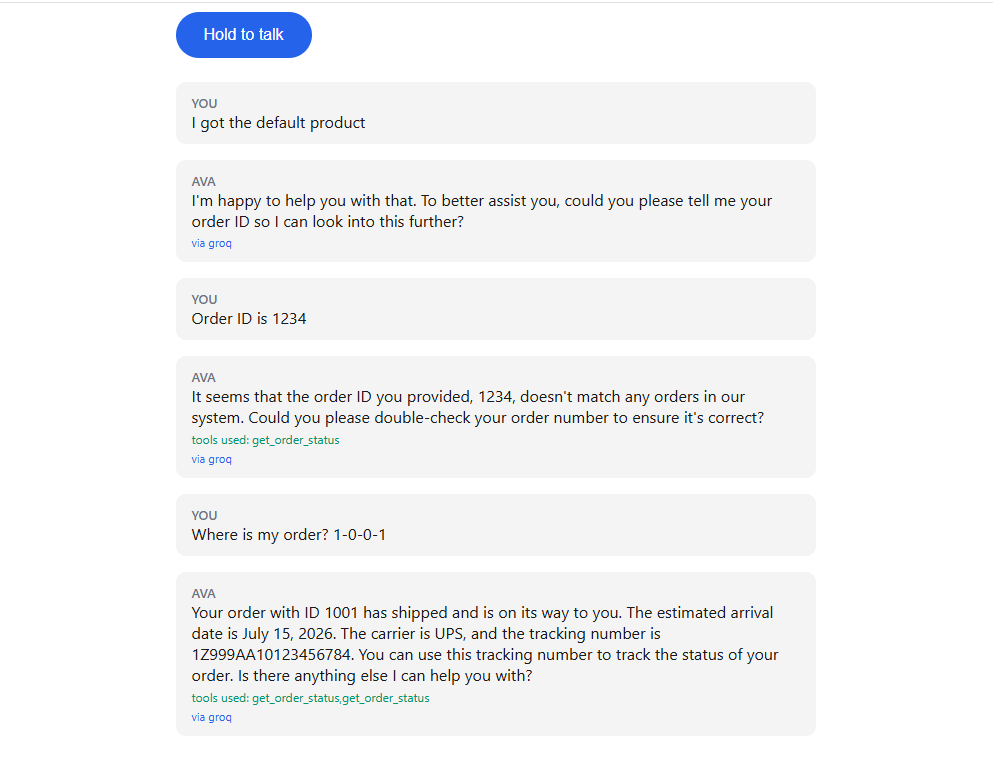Click the AVA label above the order ID request

(203, 182)
